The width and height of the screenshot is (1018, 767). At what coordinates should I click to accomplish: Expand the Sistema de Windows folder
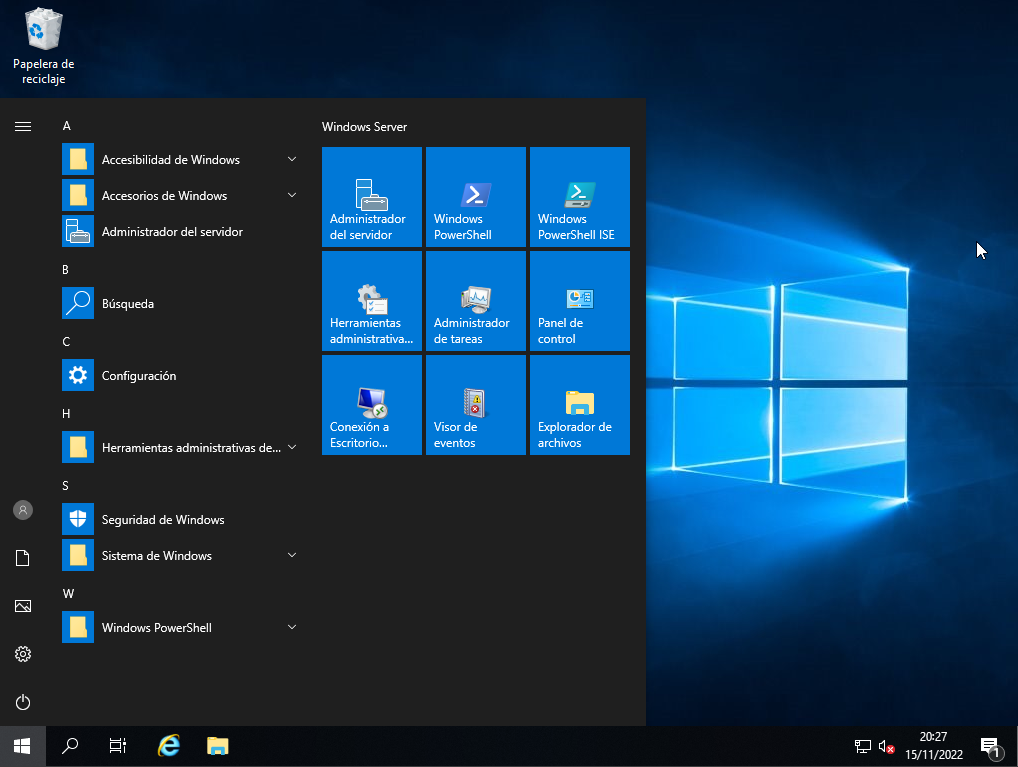point(180,555)
